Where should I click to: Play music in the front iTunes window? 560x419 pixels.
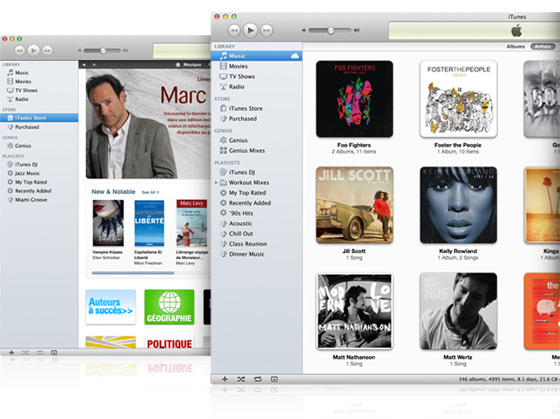coord(250,30)
